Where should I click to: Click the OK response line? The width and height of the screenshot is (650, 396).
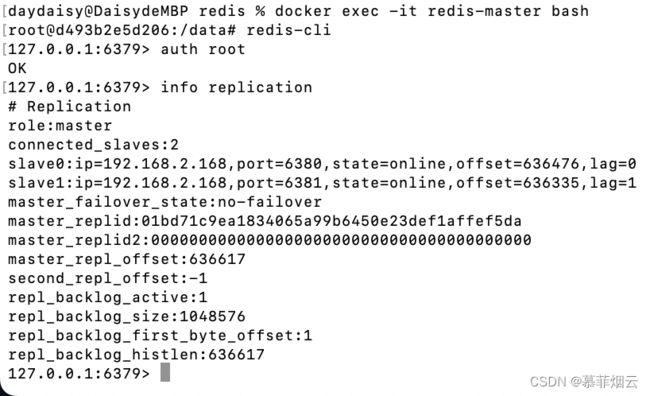coord(17,68)
